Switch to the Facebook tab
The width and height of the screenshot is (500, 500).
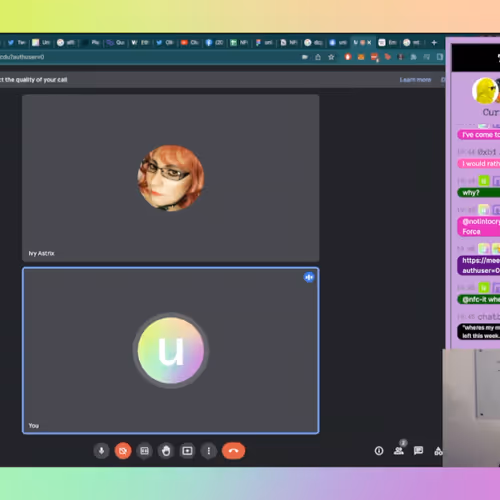click(x=215, y=43)
